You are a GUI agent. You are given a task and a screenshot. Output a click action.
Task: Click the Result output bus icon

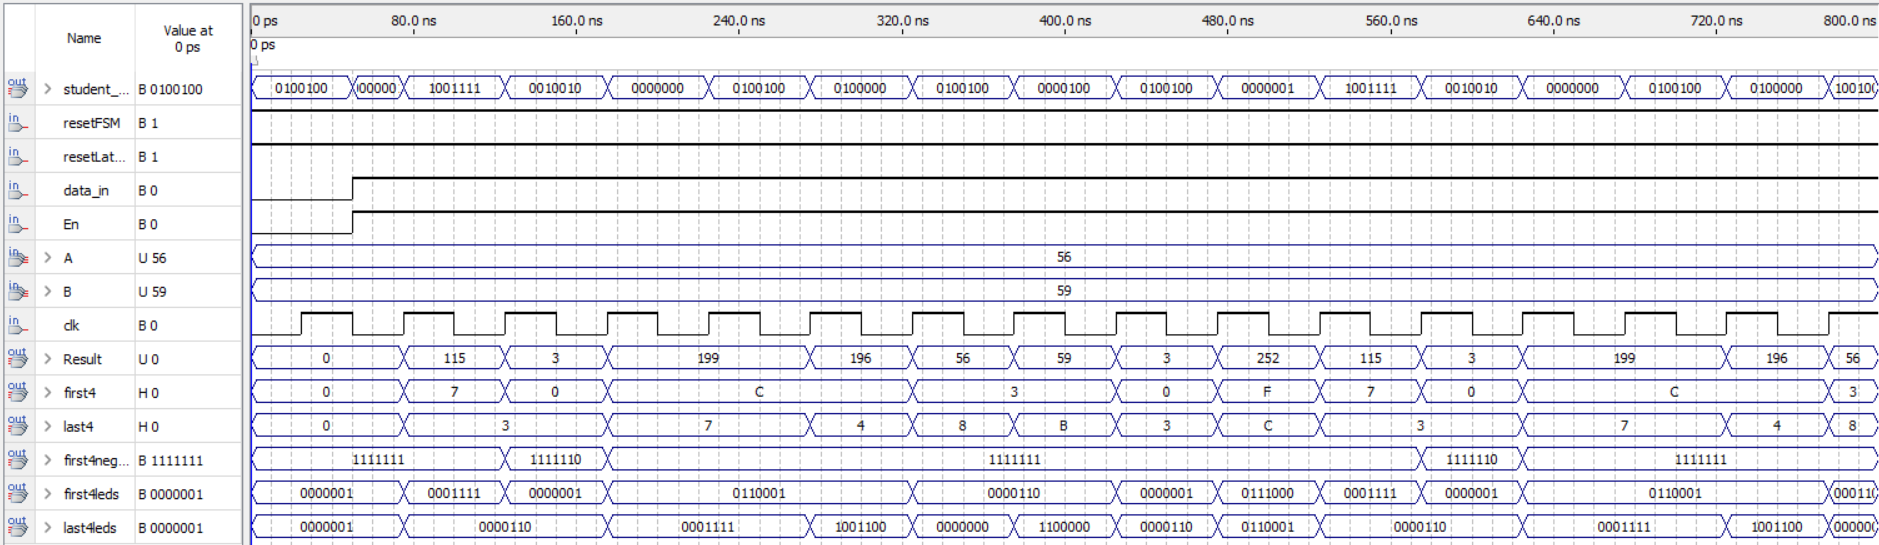click(17, 359)
